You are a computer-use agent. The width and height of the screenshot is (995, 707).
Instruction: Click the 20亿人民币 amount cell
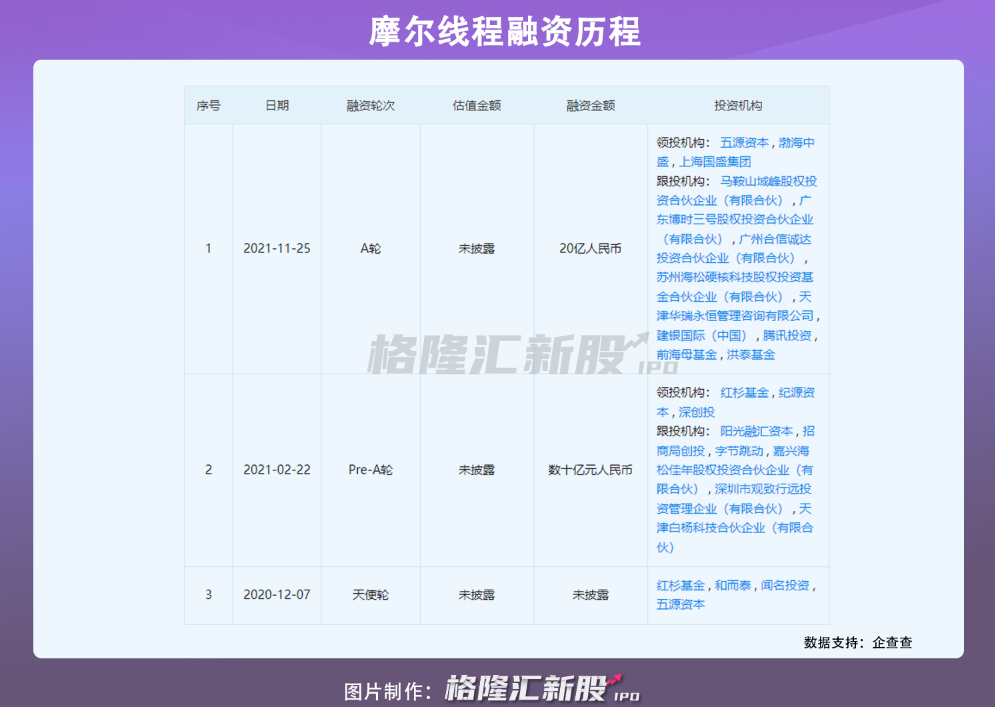[x=591, y=249]
